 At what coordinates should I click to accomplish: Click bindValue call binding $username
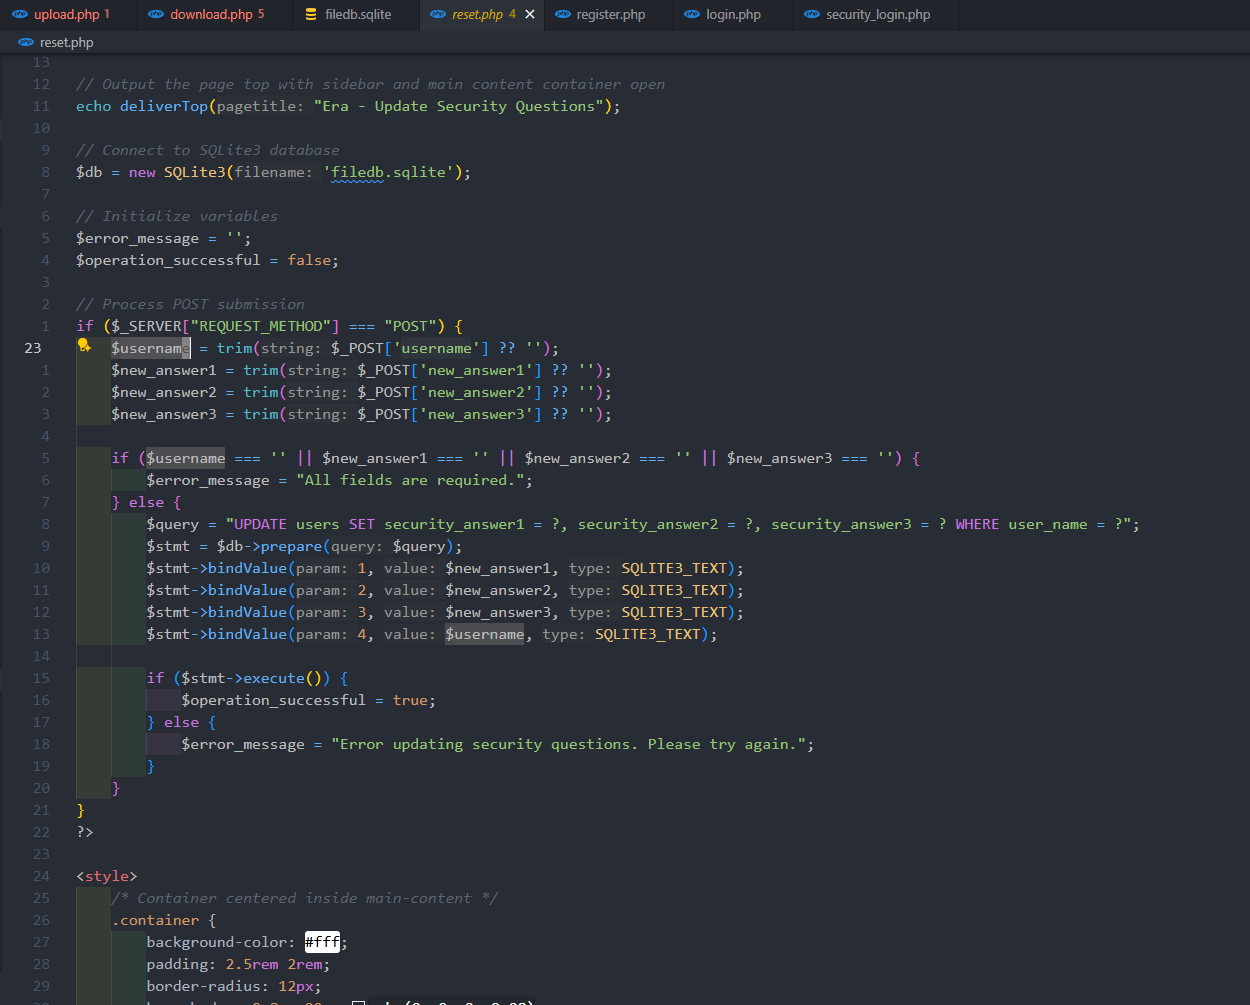tap(432, 634)
